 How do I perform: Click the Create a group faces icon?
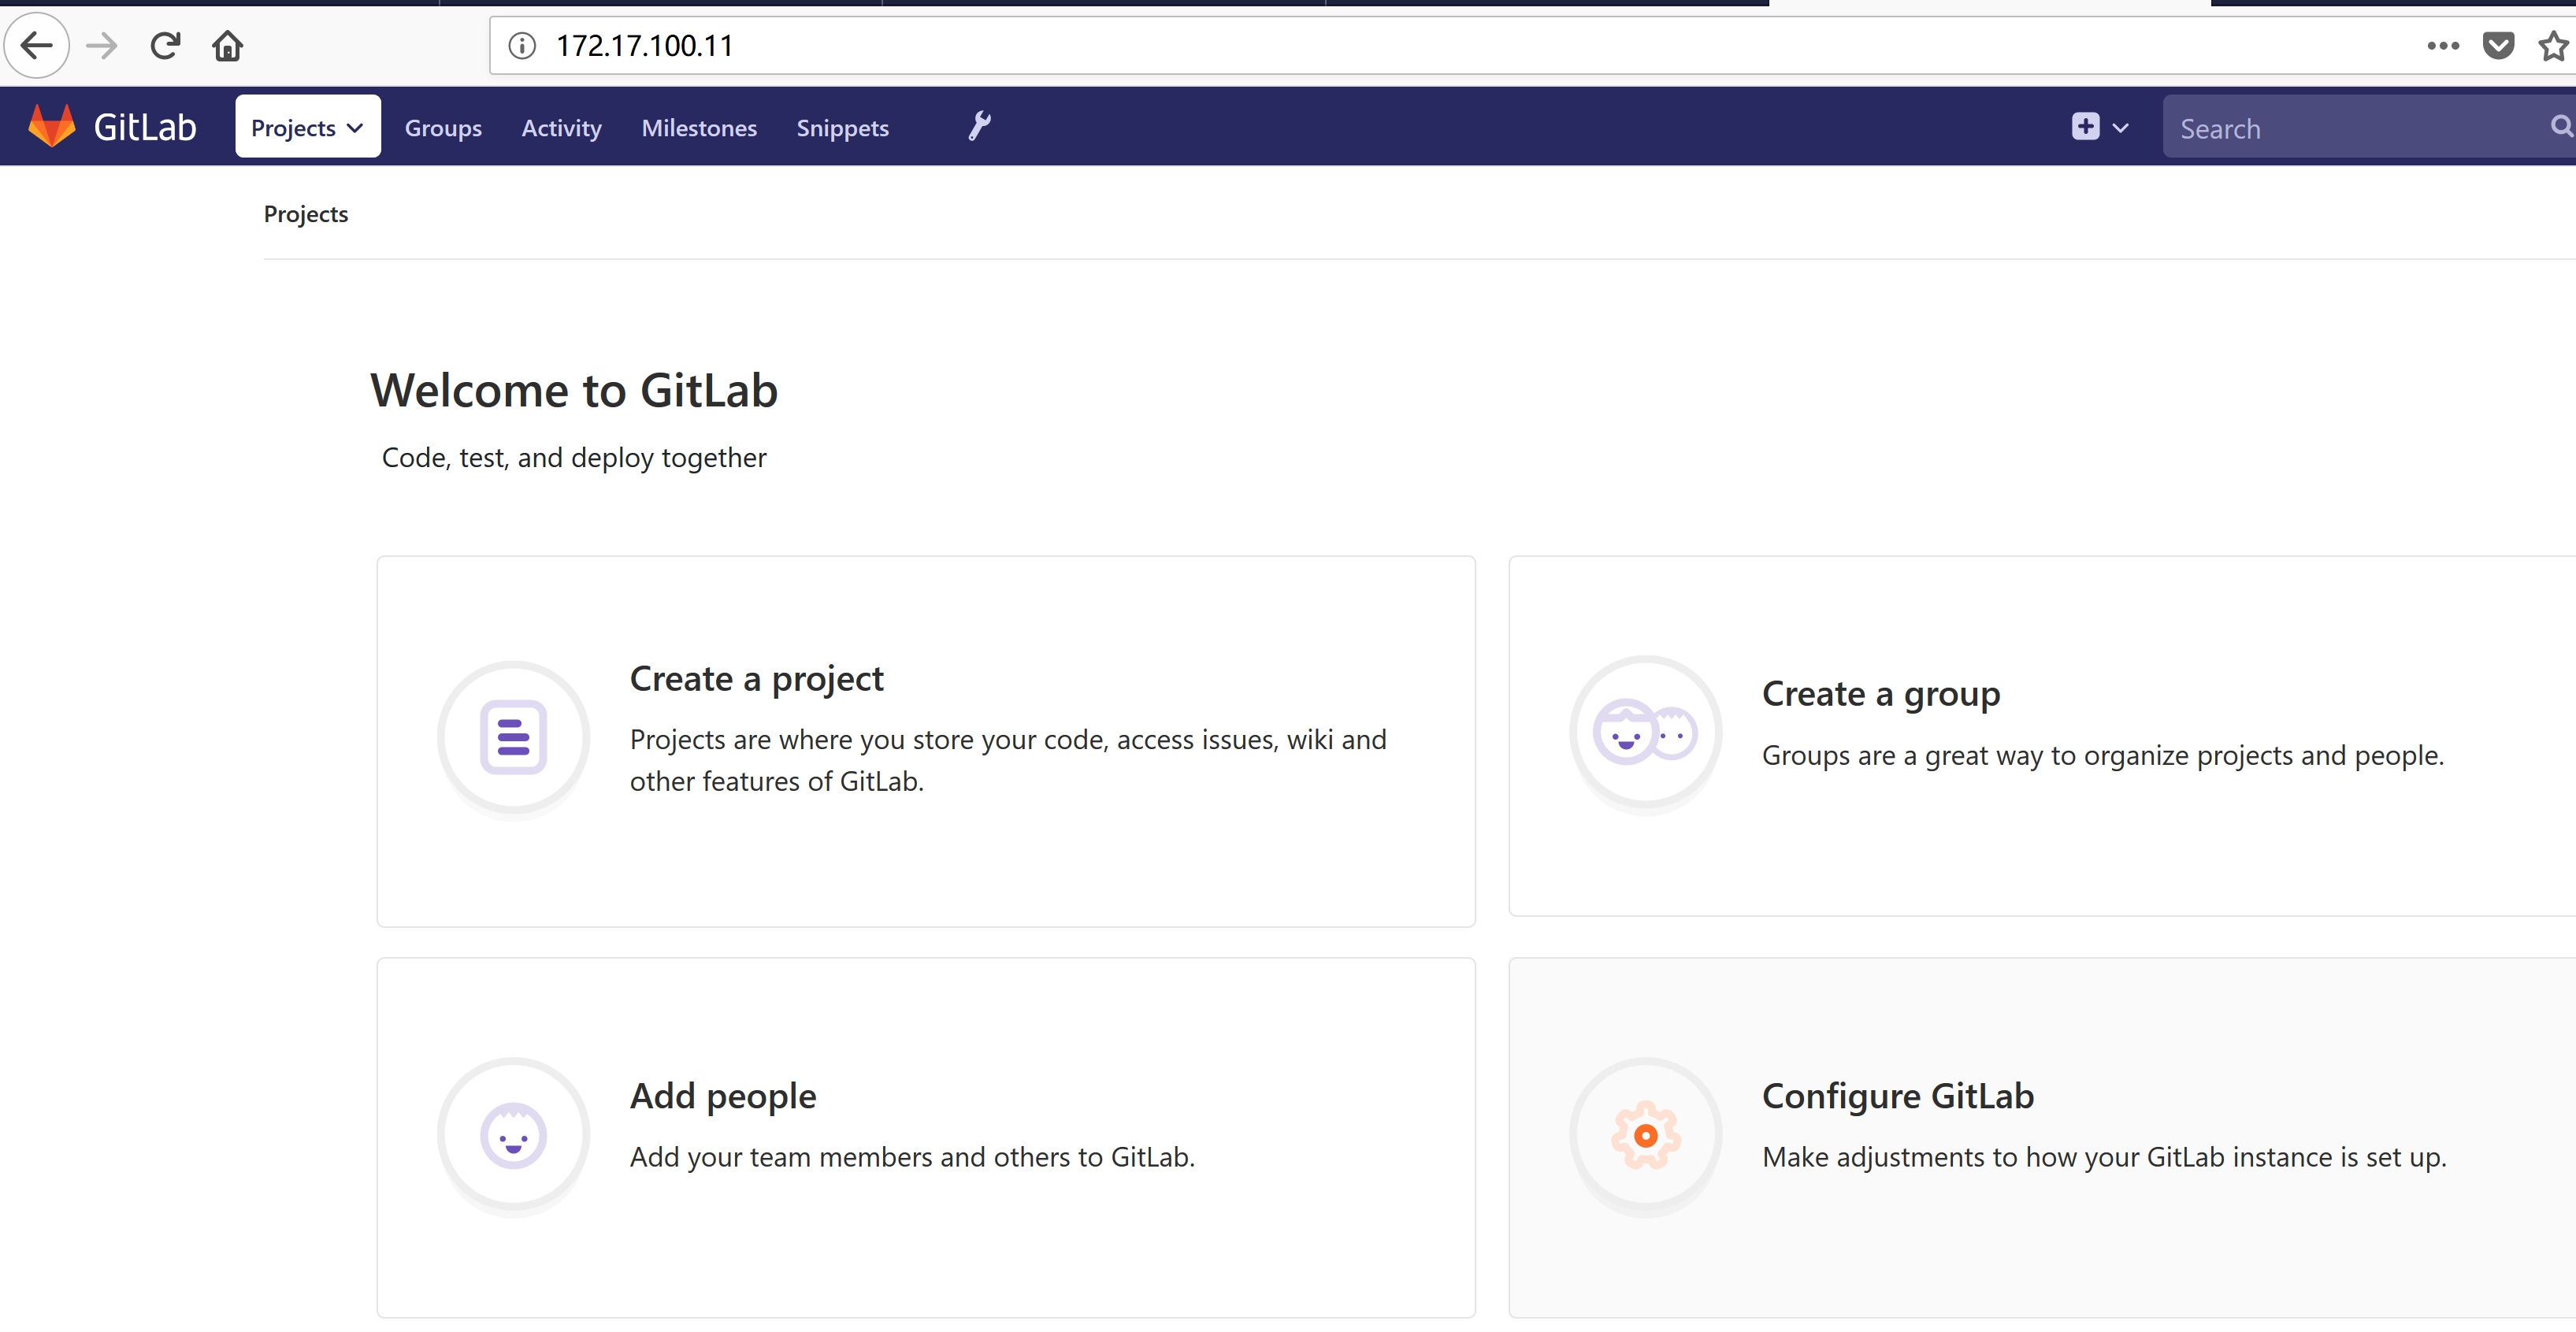[1645, 733]
